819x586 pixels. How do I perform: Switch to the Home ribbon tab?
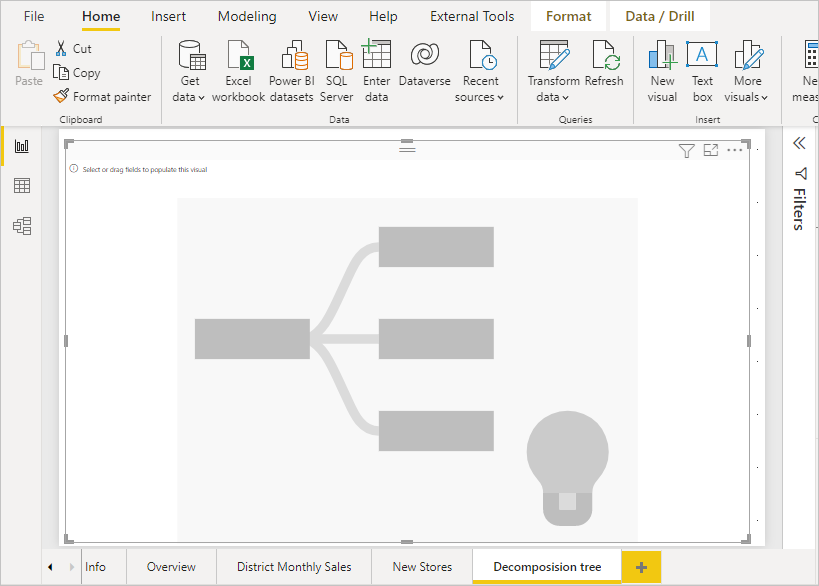(101, 16)
